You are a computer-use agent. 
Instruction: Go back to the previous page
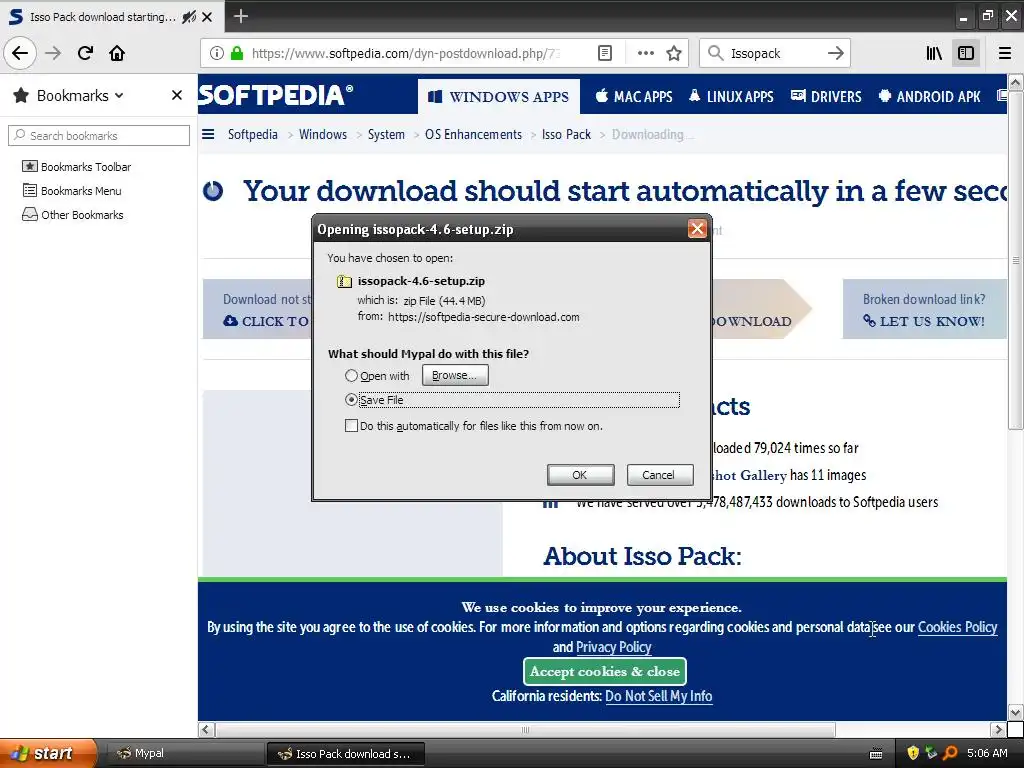point(20,53)
